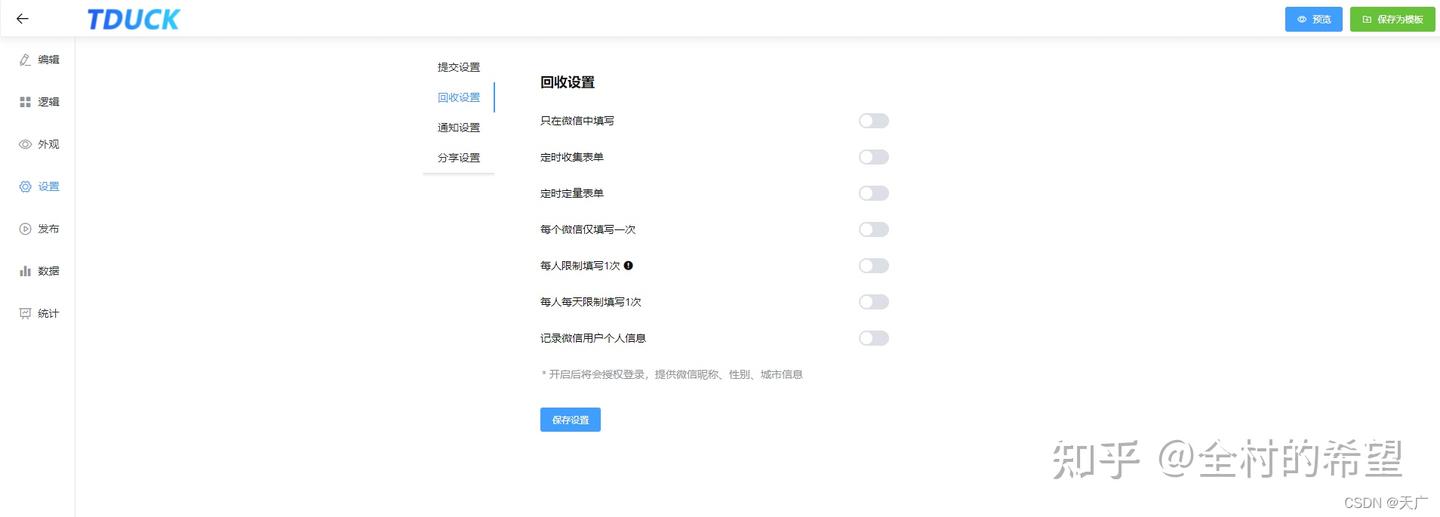Open the 发布 play icon in sidebar

click(26, 229)
